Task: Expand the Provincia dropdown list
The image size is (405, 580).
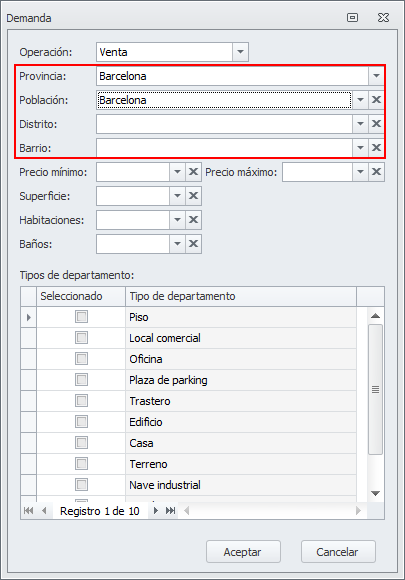Action: [x=376, y=76]
